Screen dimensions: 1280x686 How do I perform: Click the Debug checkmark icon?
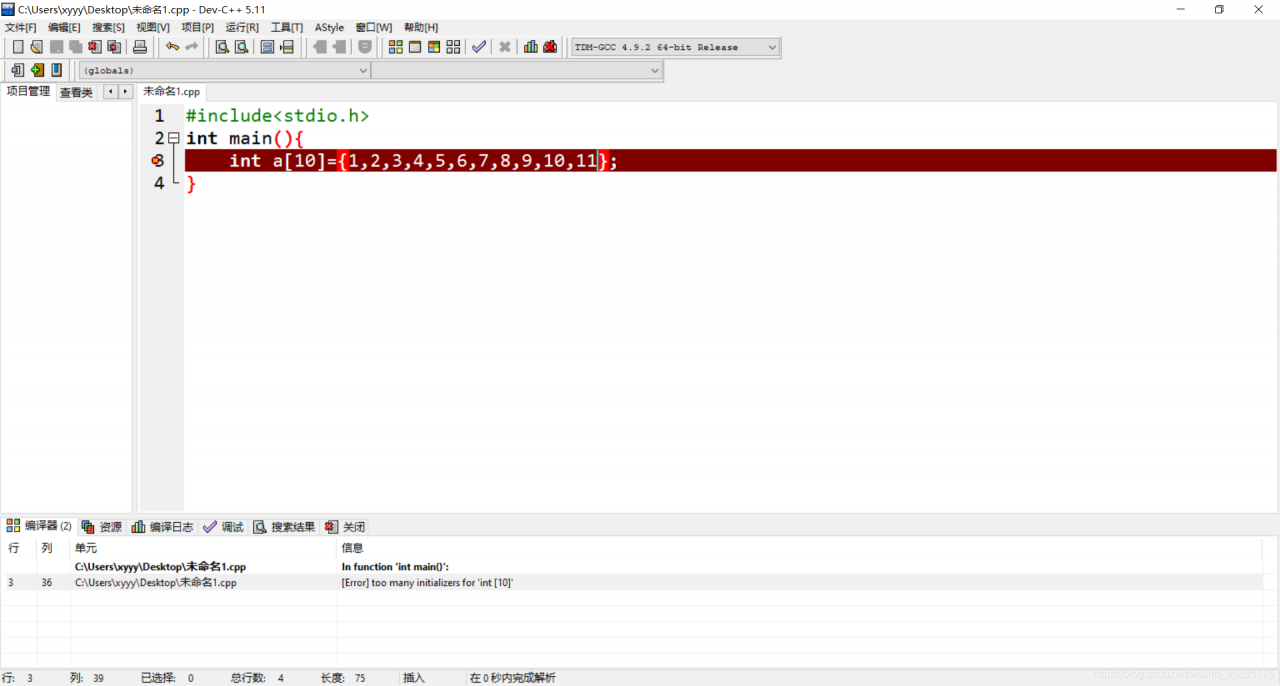[x=479, y=47]
